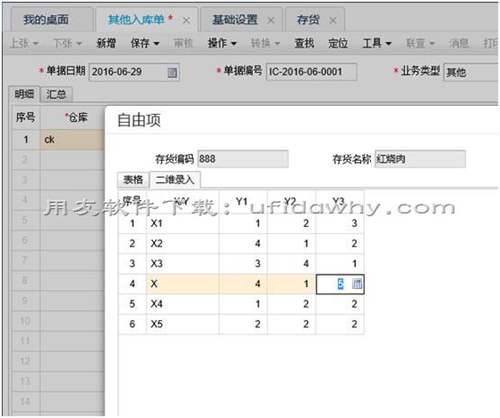Image resolution: width=500 pixels, height=418 pixels.
Task: Close the 其他入库单 tab
Action: pos(187,20)
